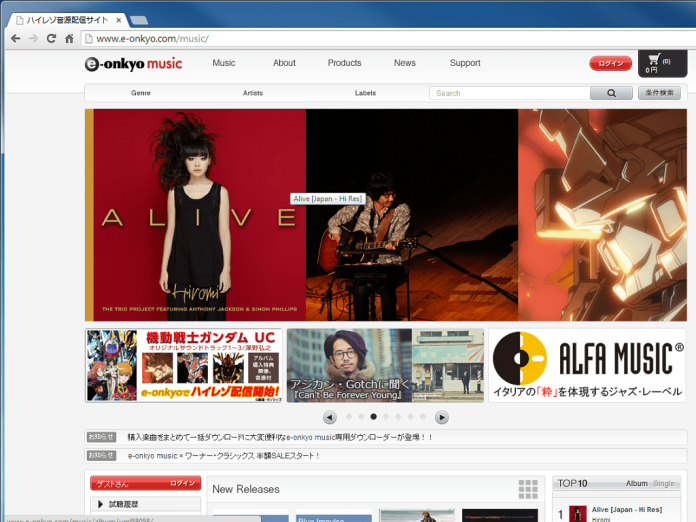Open the Gundam robot banner image
696x522 pixels.
tap(602, 215)
